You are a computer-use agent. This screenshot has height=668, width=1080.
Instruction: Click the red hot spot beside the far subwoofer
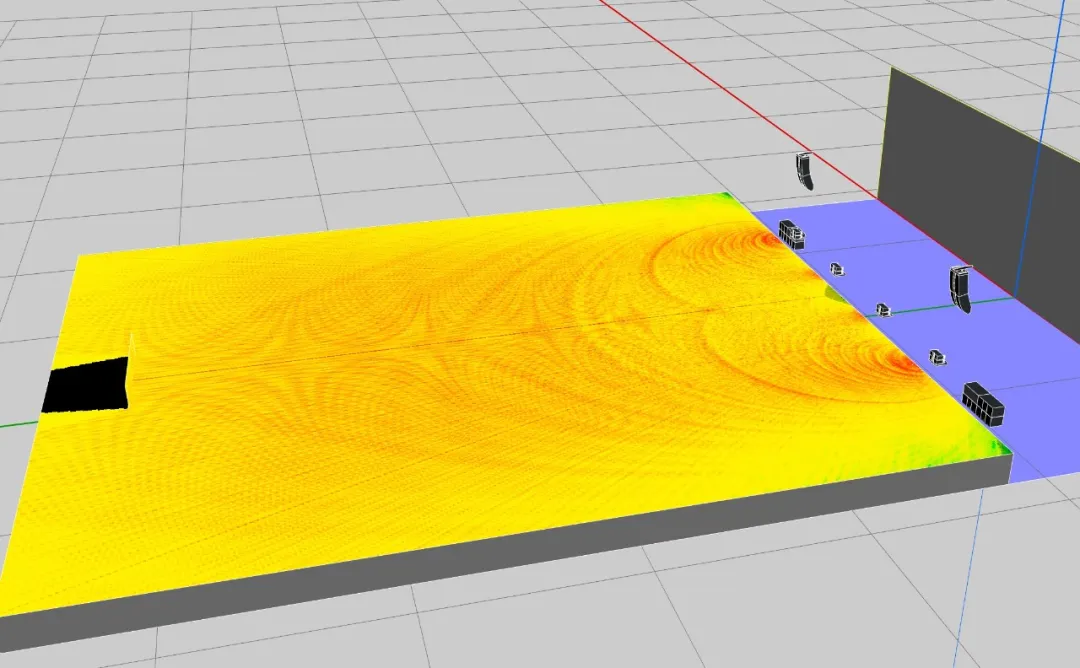[x=765, y=240]
